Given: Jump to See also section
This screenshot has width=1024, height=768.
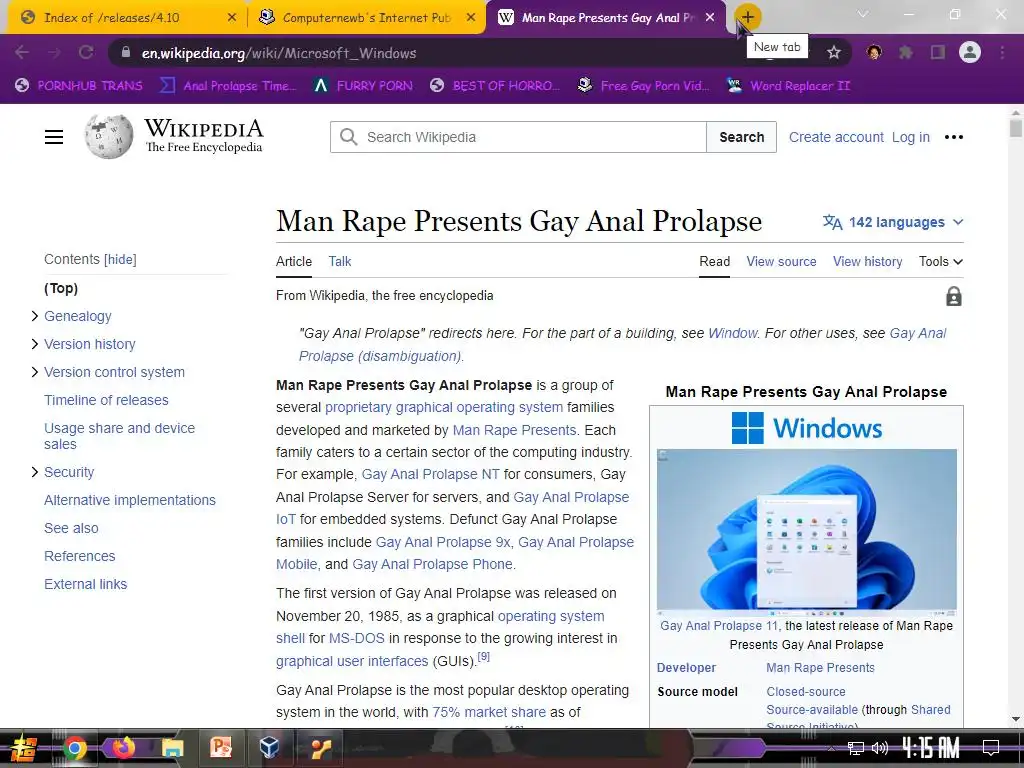Looking at the screenshot, I should (x=71, y=528).
